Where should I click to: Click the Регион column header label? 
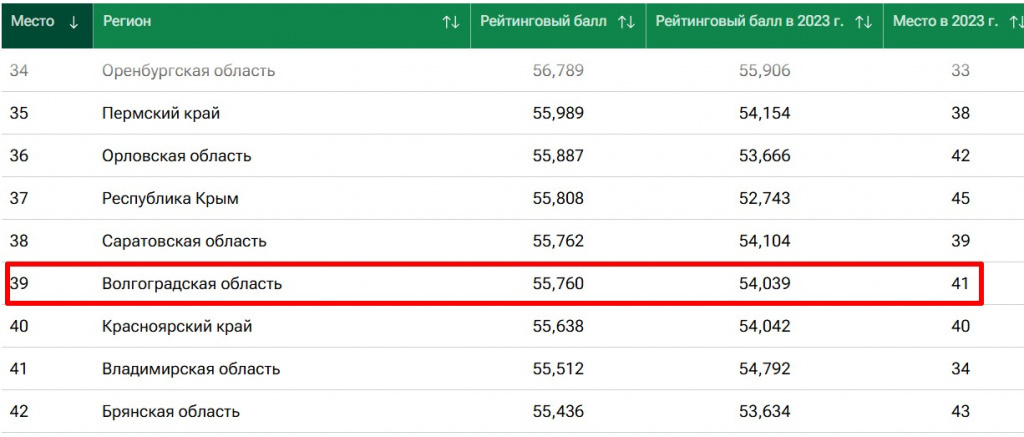127,22
